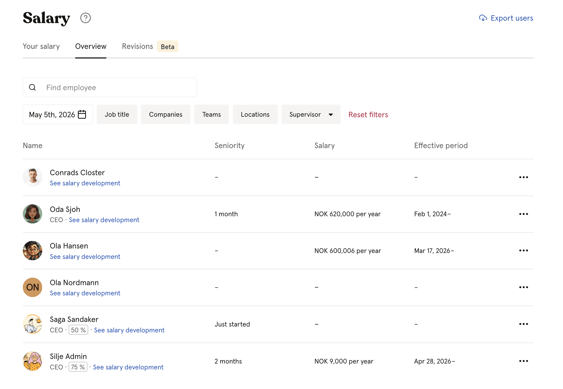
Task: Click the Feb 1, 2024 effective period
Action: pyautogui.click(x=432, y=214)
